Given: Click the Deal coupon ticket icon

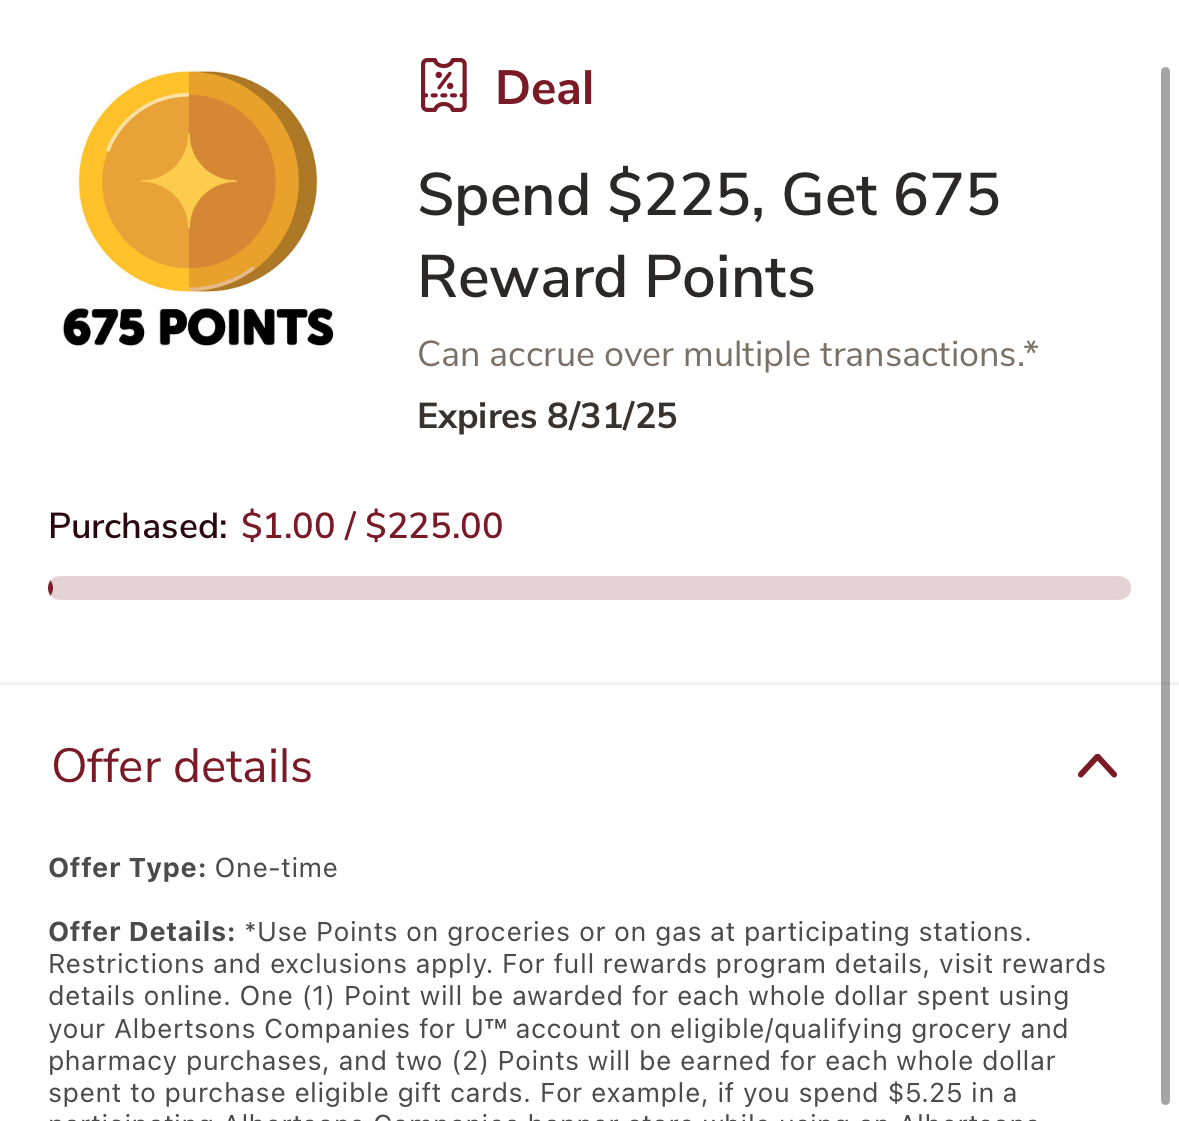Looking at the screenshot, I should tap(444, 86).
